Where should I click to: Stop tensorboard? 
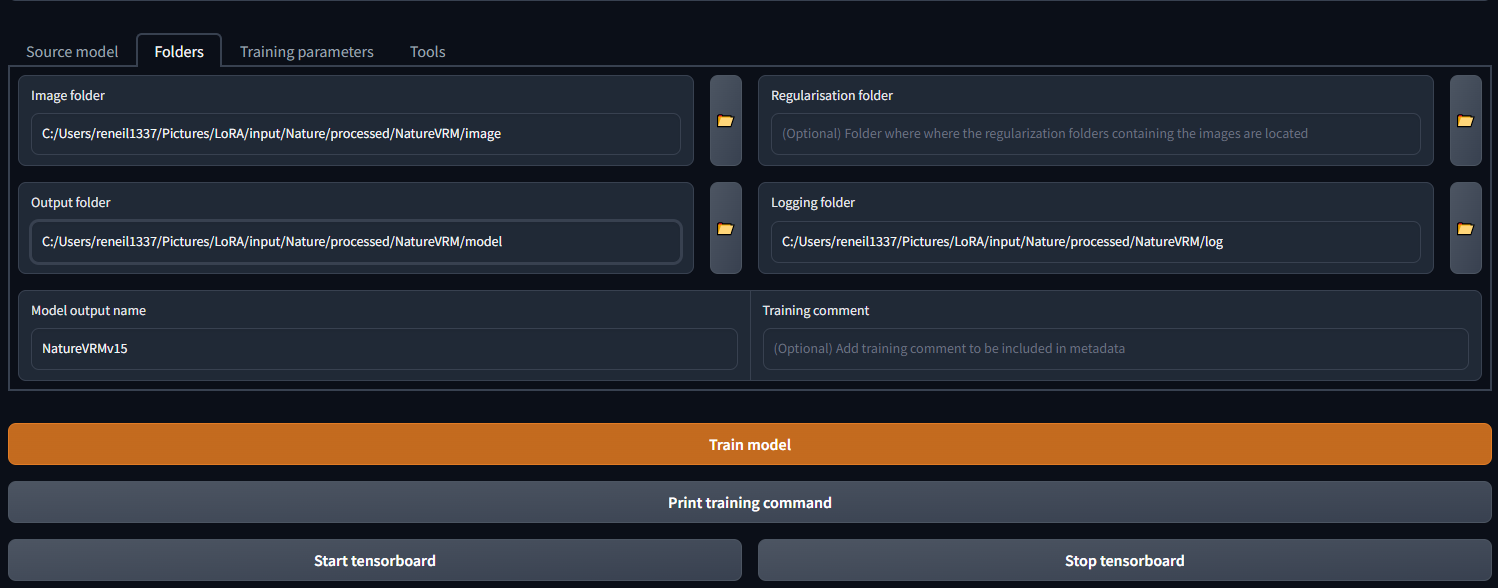(x=1124, y=560)
